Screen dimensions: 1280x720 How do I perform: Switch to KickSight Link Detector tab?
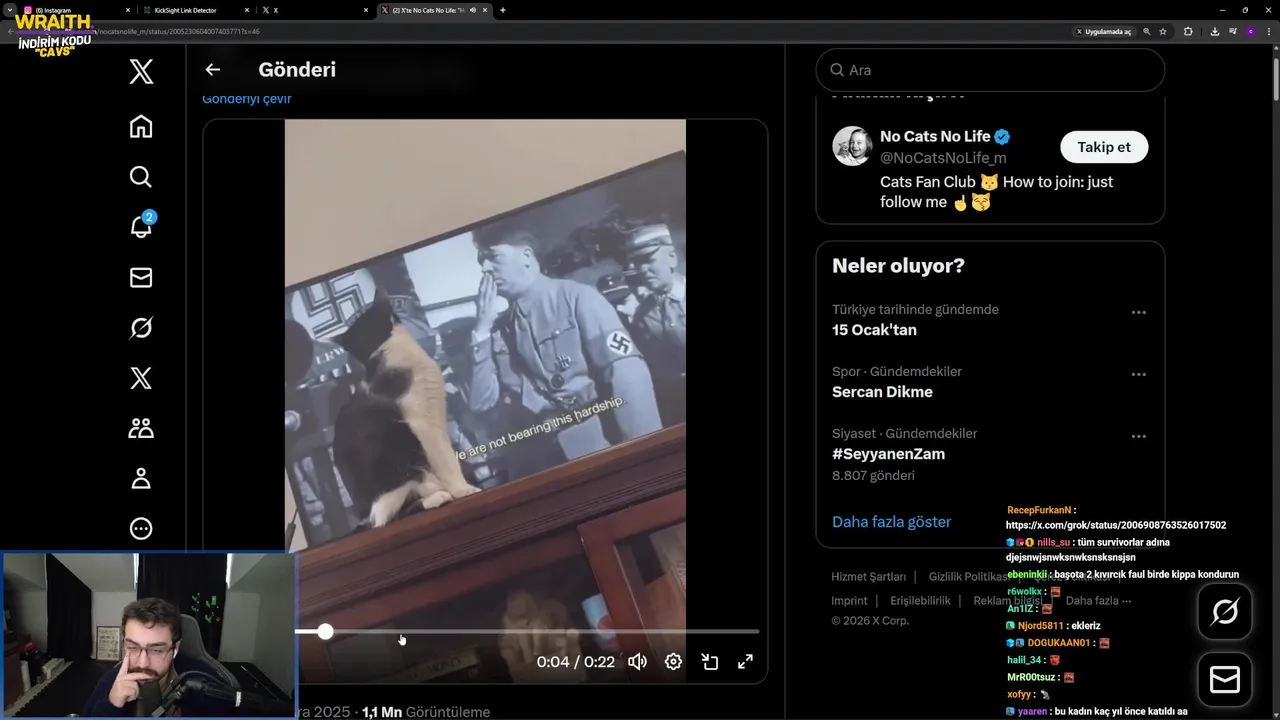196,10
